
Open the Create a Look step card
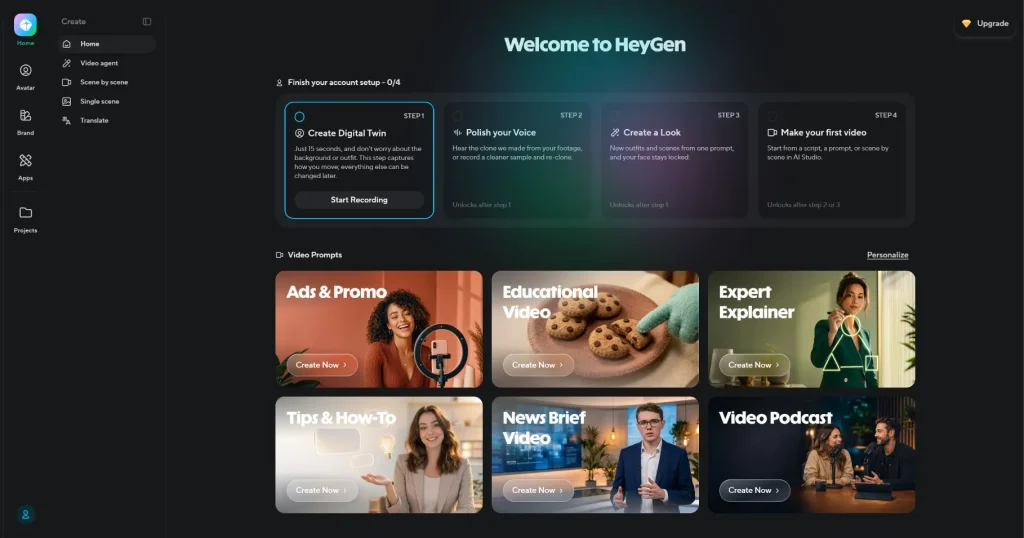(x=675, y=160)
